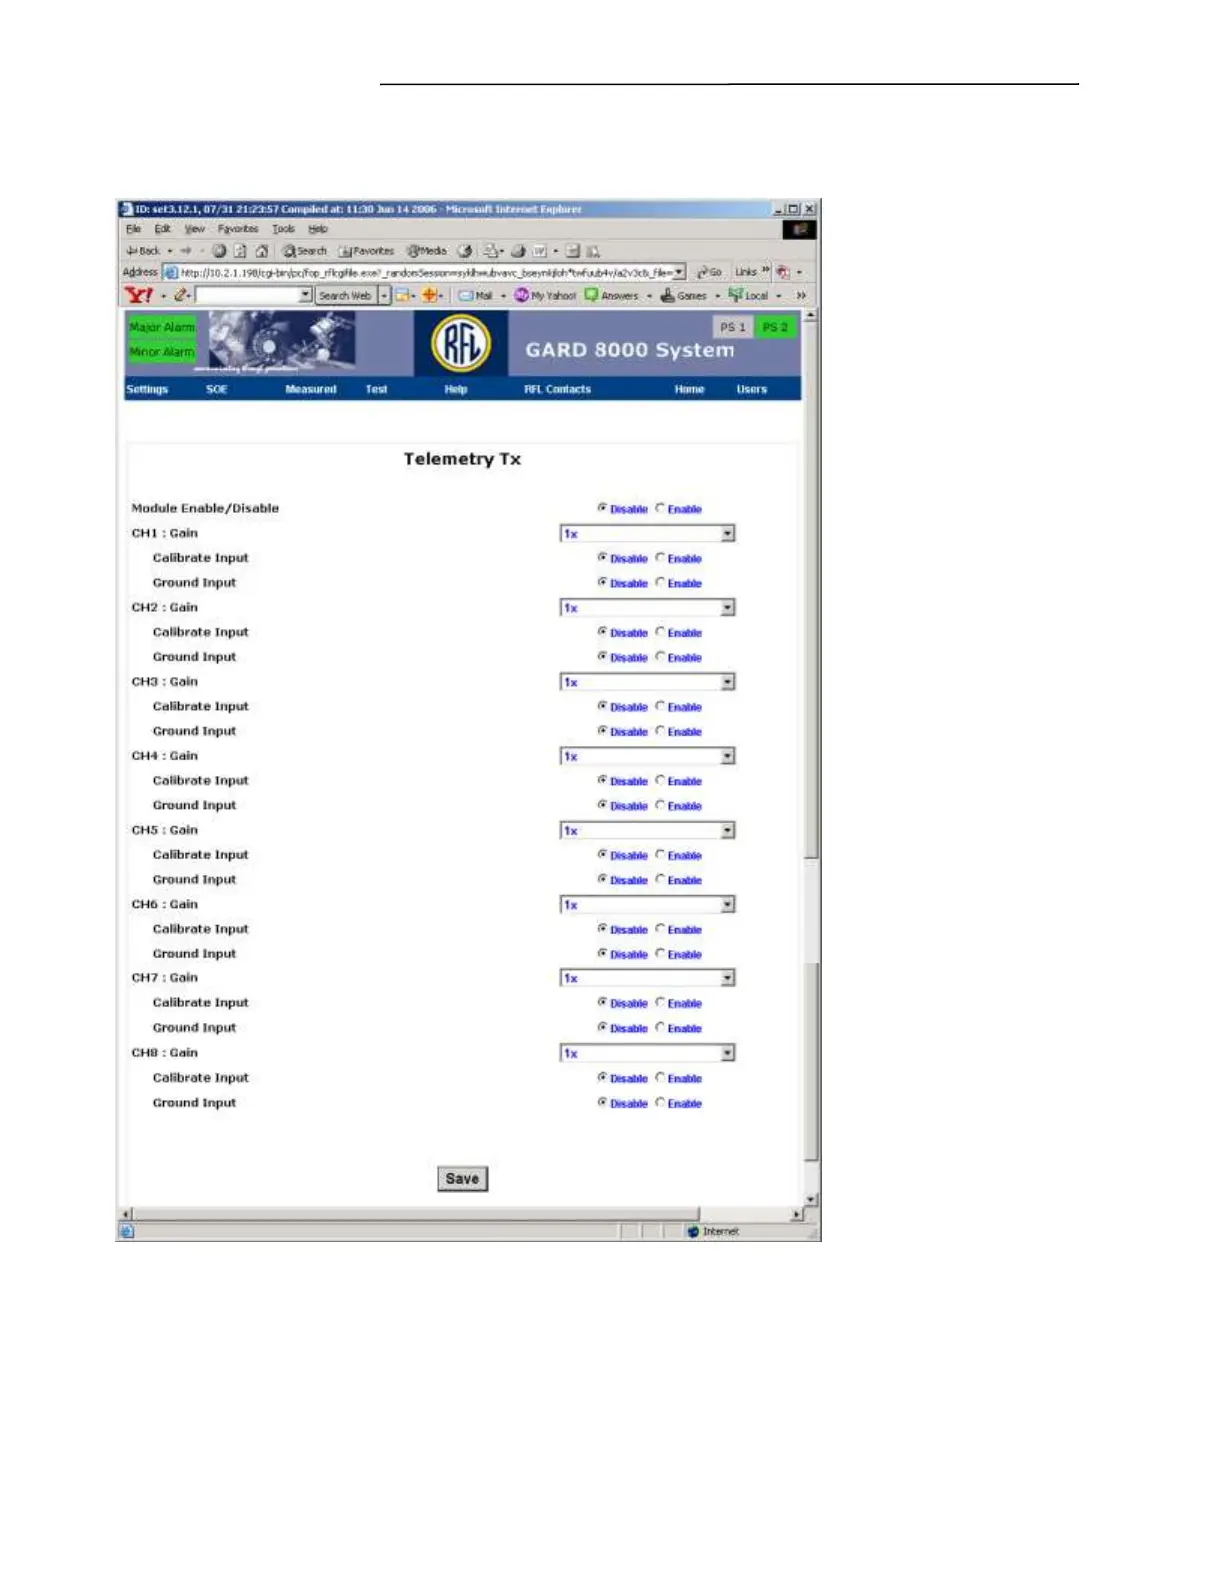1224x1584 pixels.
Task: Open the Test navigation item
Action: 376,389
